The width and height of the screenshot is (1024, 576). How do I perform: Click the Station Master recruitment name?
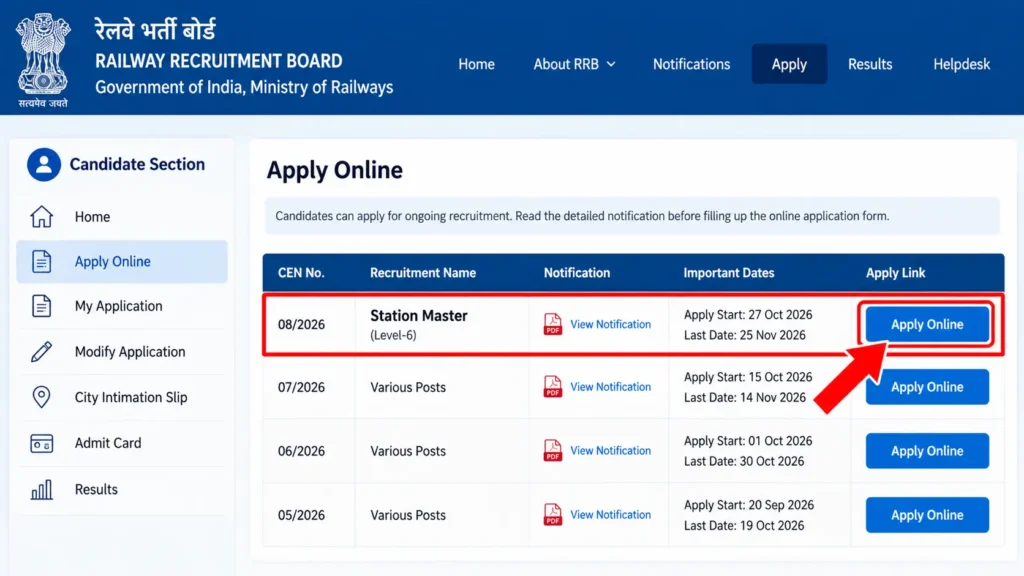419,315
